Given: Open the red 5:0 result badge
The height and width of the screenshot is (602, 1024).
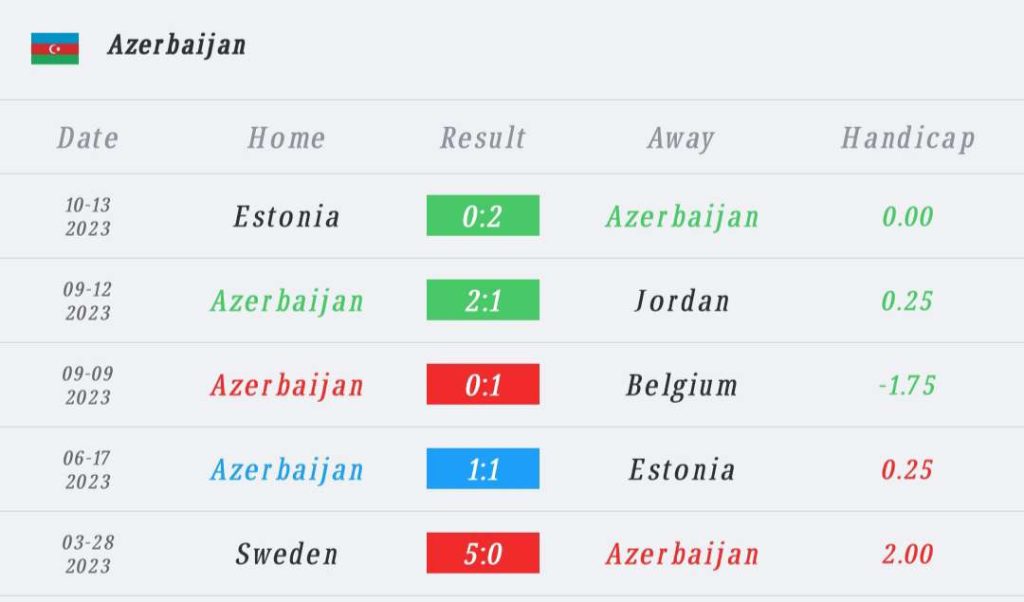Looking at the screenshot, I should 483,553.
